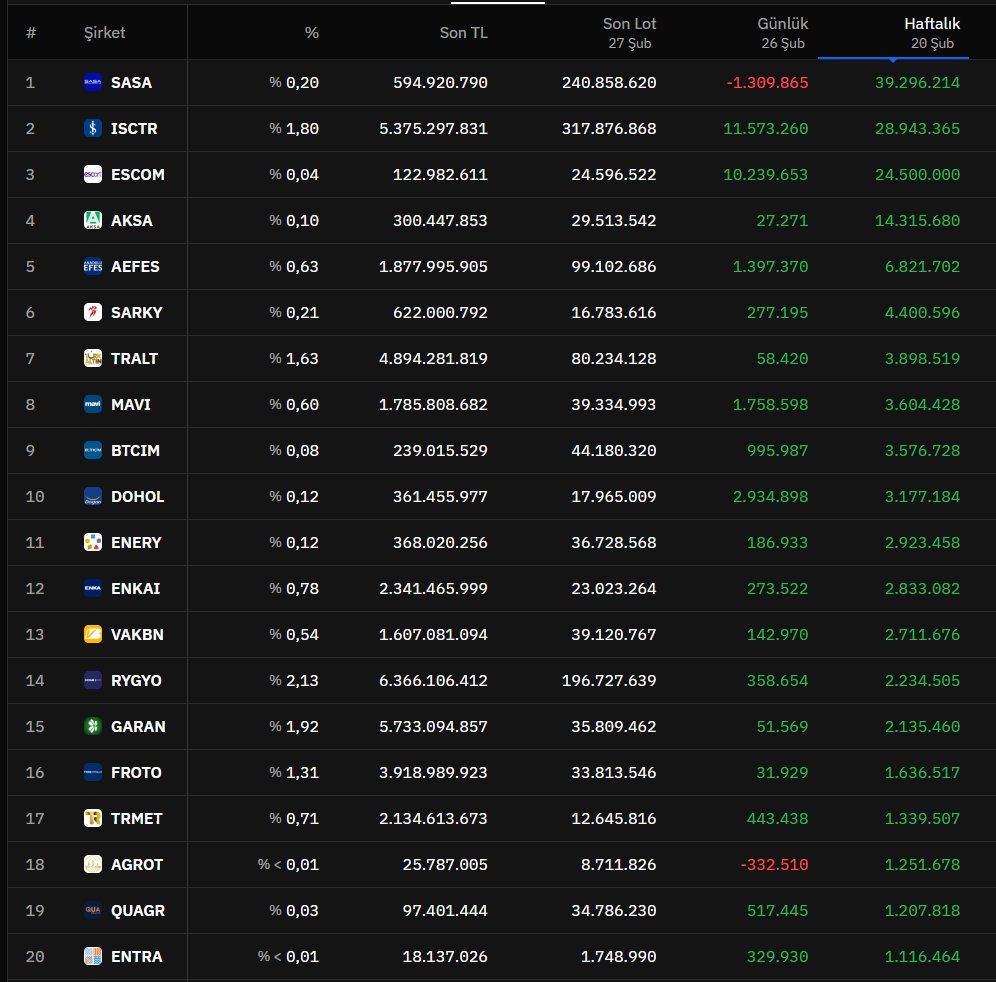Click the TRMET company logo icon

(x=93, y=818)
